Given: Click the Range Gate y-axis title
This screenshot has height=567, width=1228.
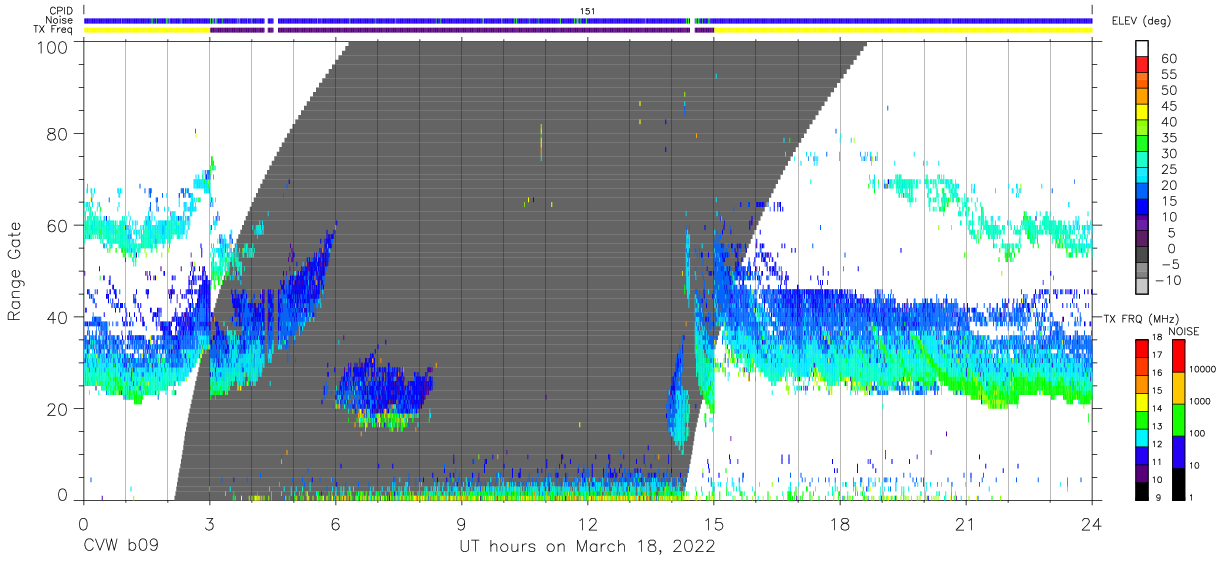Looking at the screenshot, I should point(15,272).
